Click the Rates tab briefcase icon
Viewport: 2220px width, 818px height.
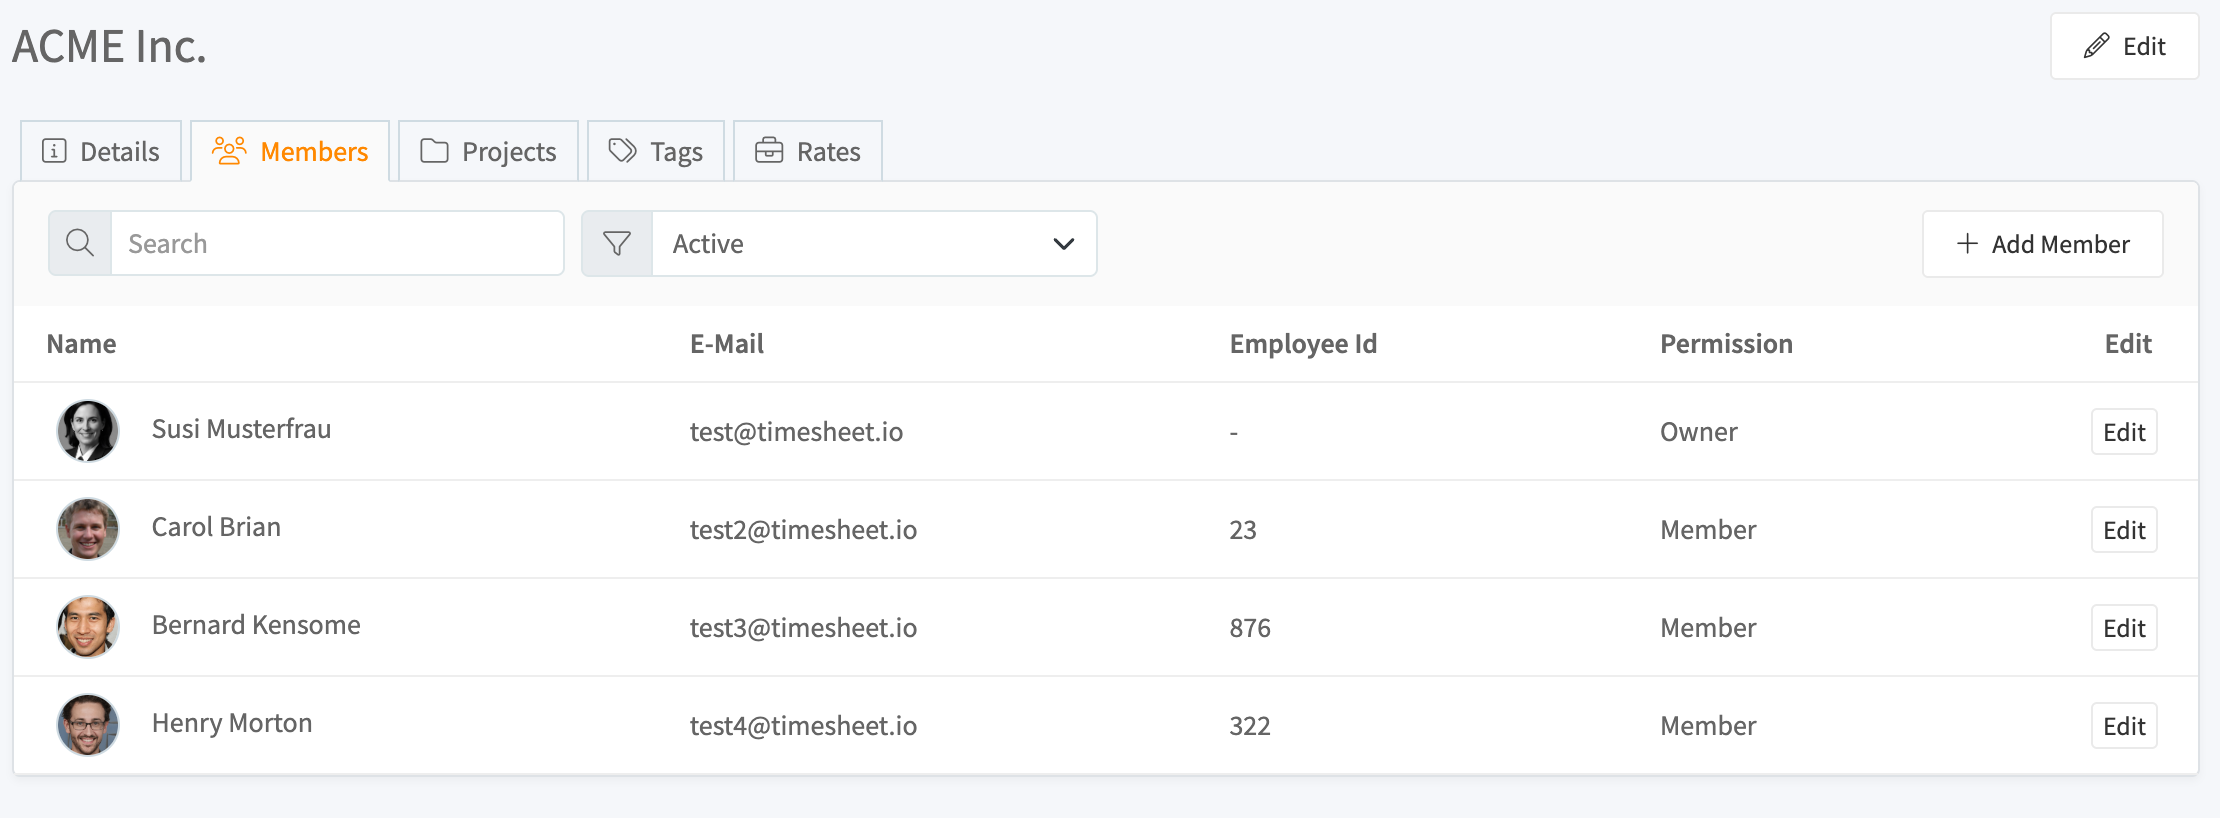tap(769, 151)
